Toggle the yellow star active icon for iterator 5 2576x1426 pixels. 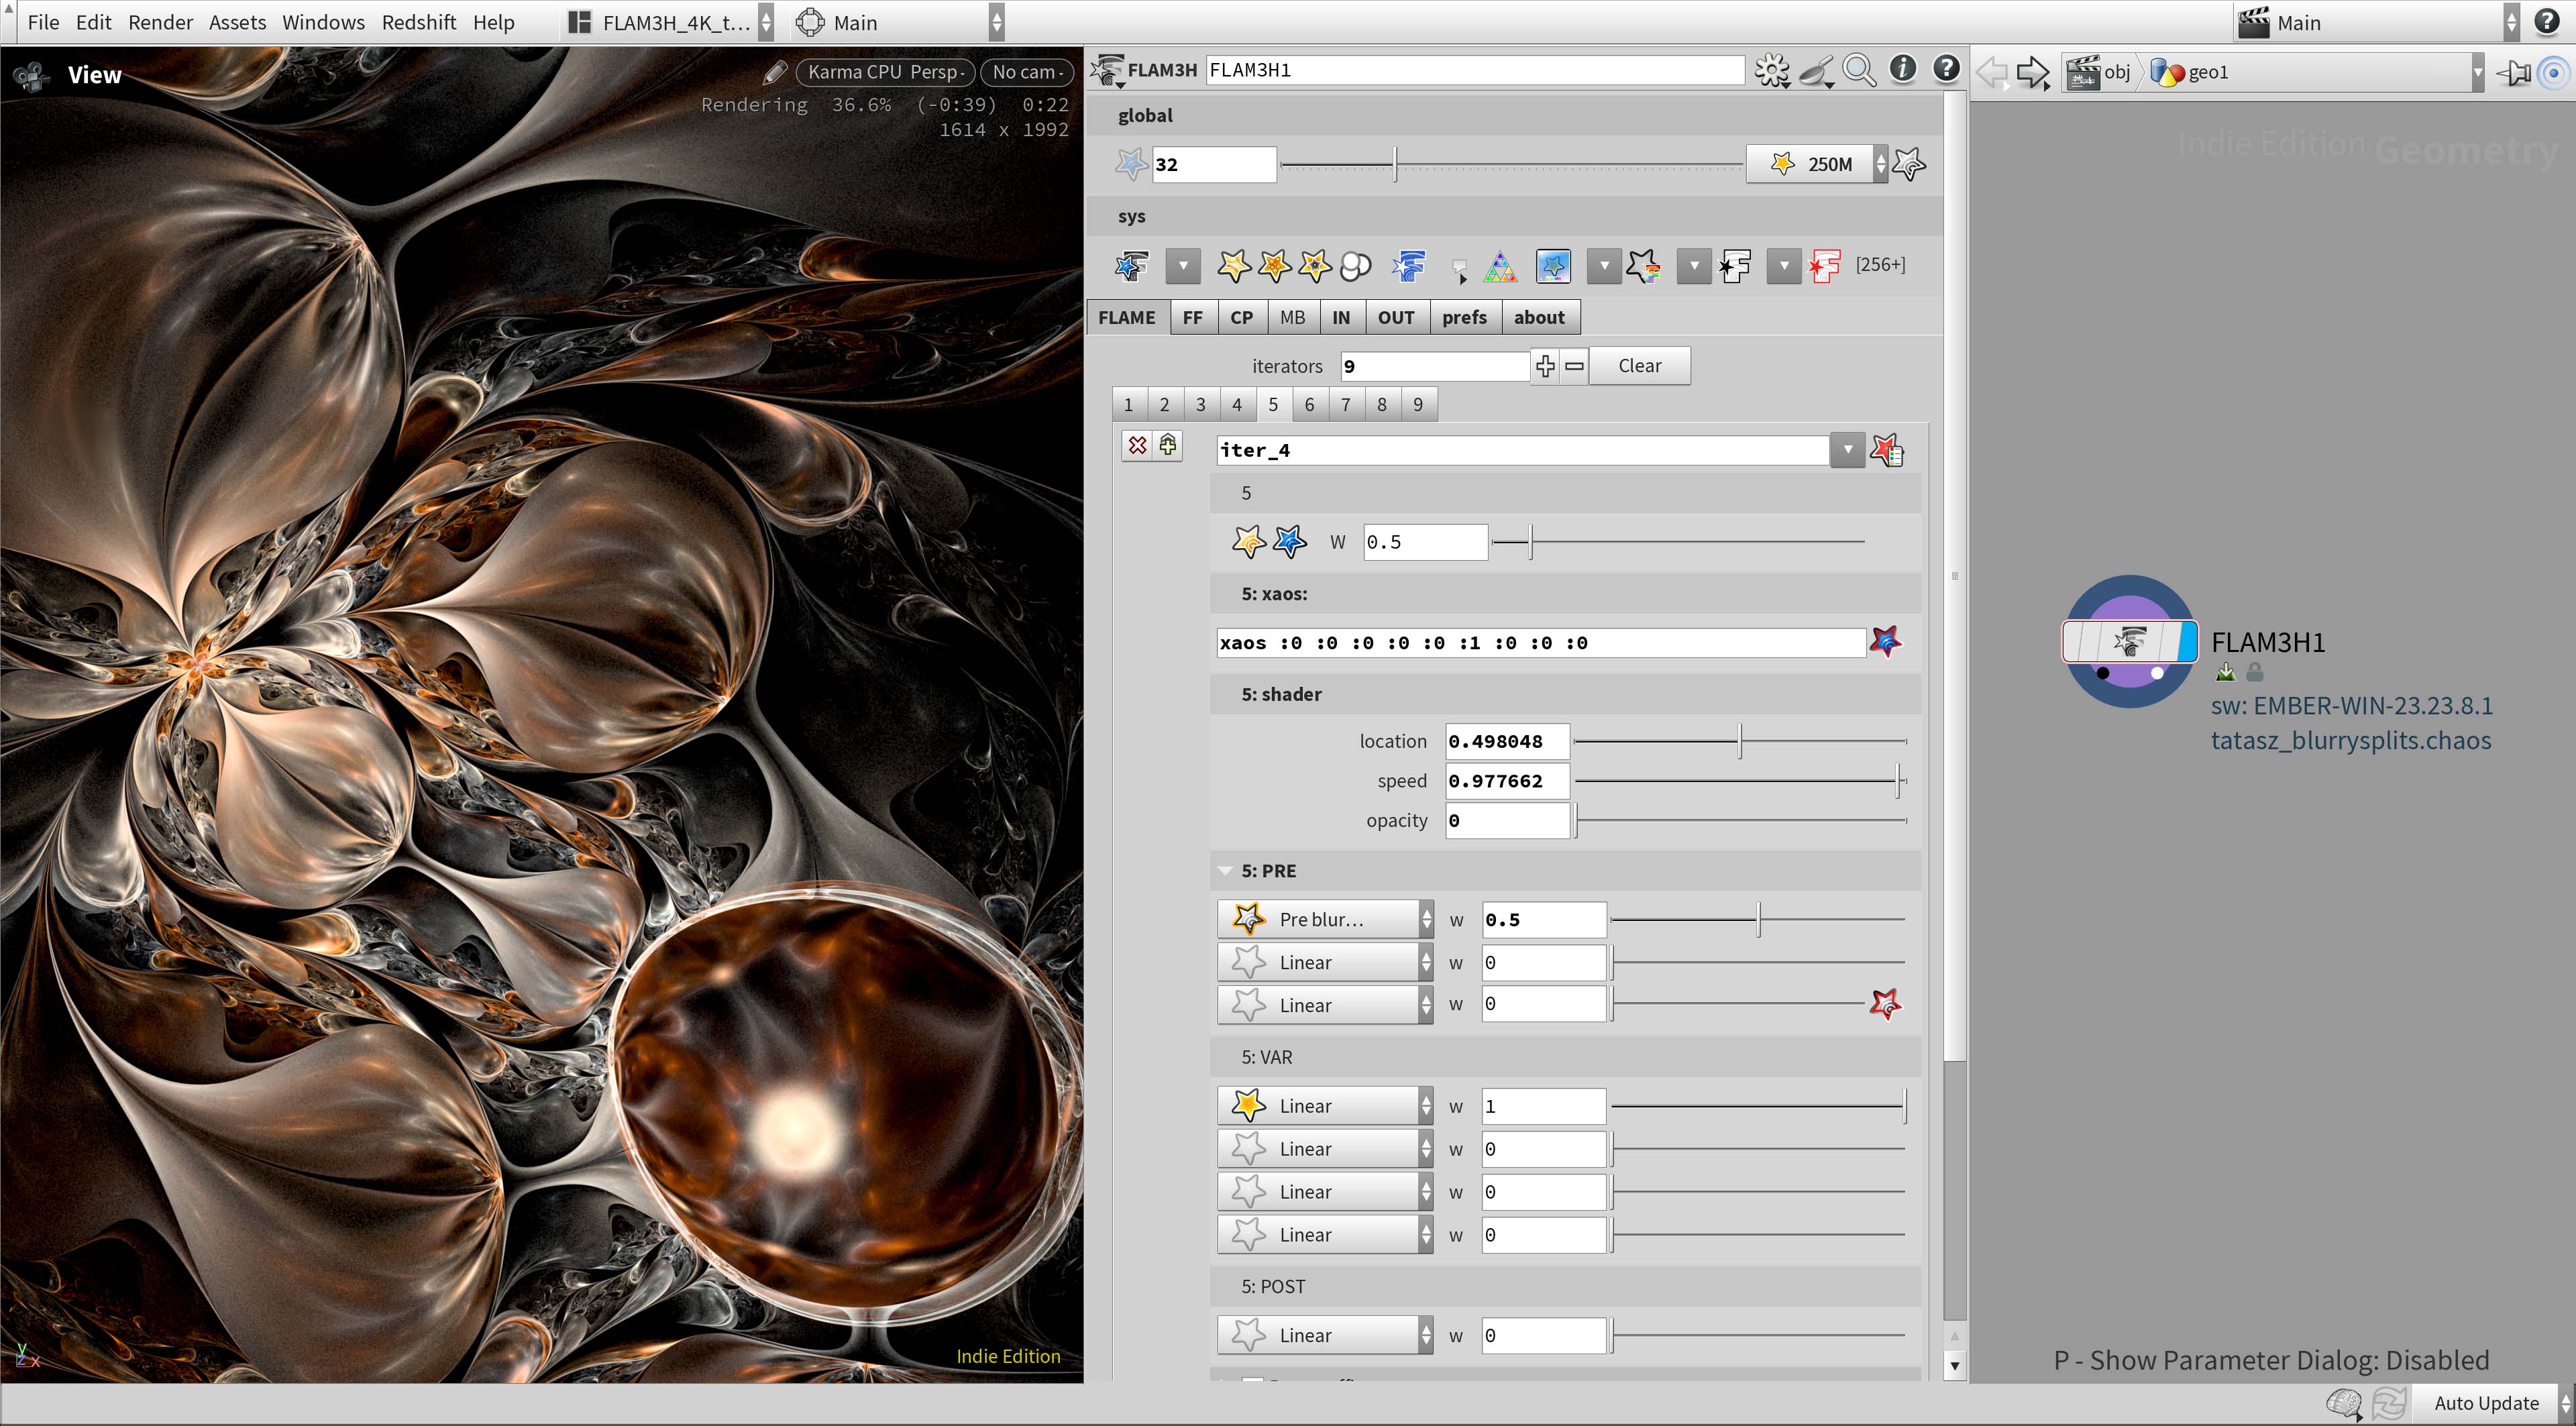tap(1248, 542)
